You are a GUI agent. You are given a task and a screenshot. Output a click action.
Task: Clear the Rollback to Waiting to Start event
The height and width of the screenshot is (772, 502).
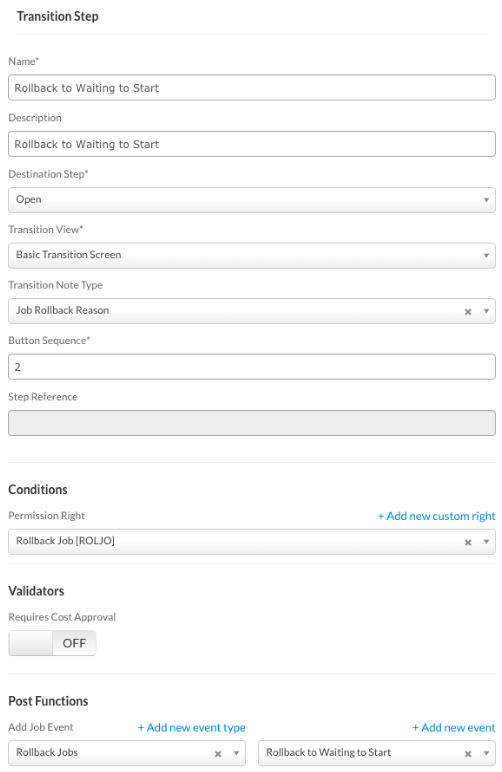[468, 754]
